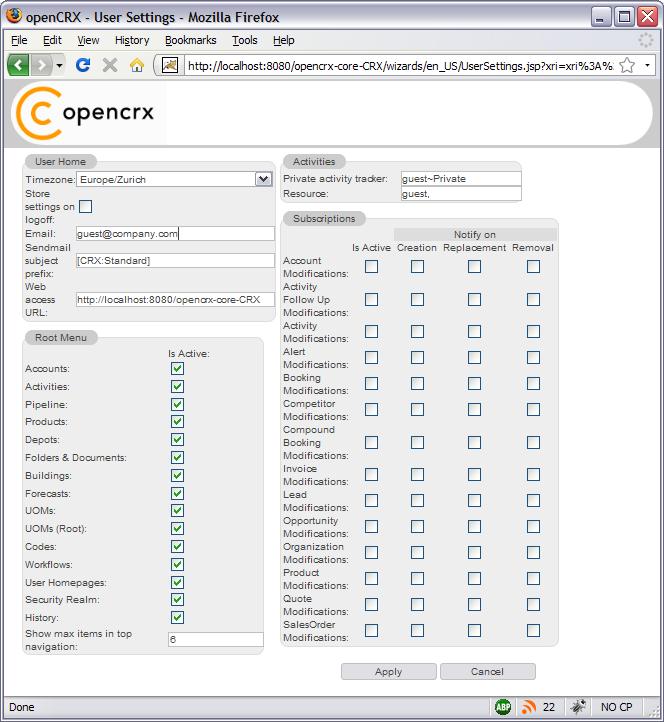Check Lead Modifications Creation checkbox
Viewport: 664px width, 722px height.
tap(417, 500)
